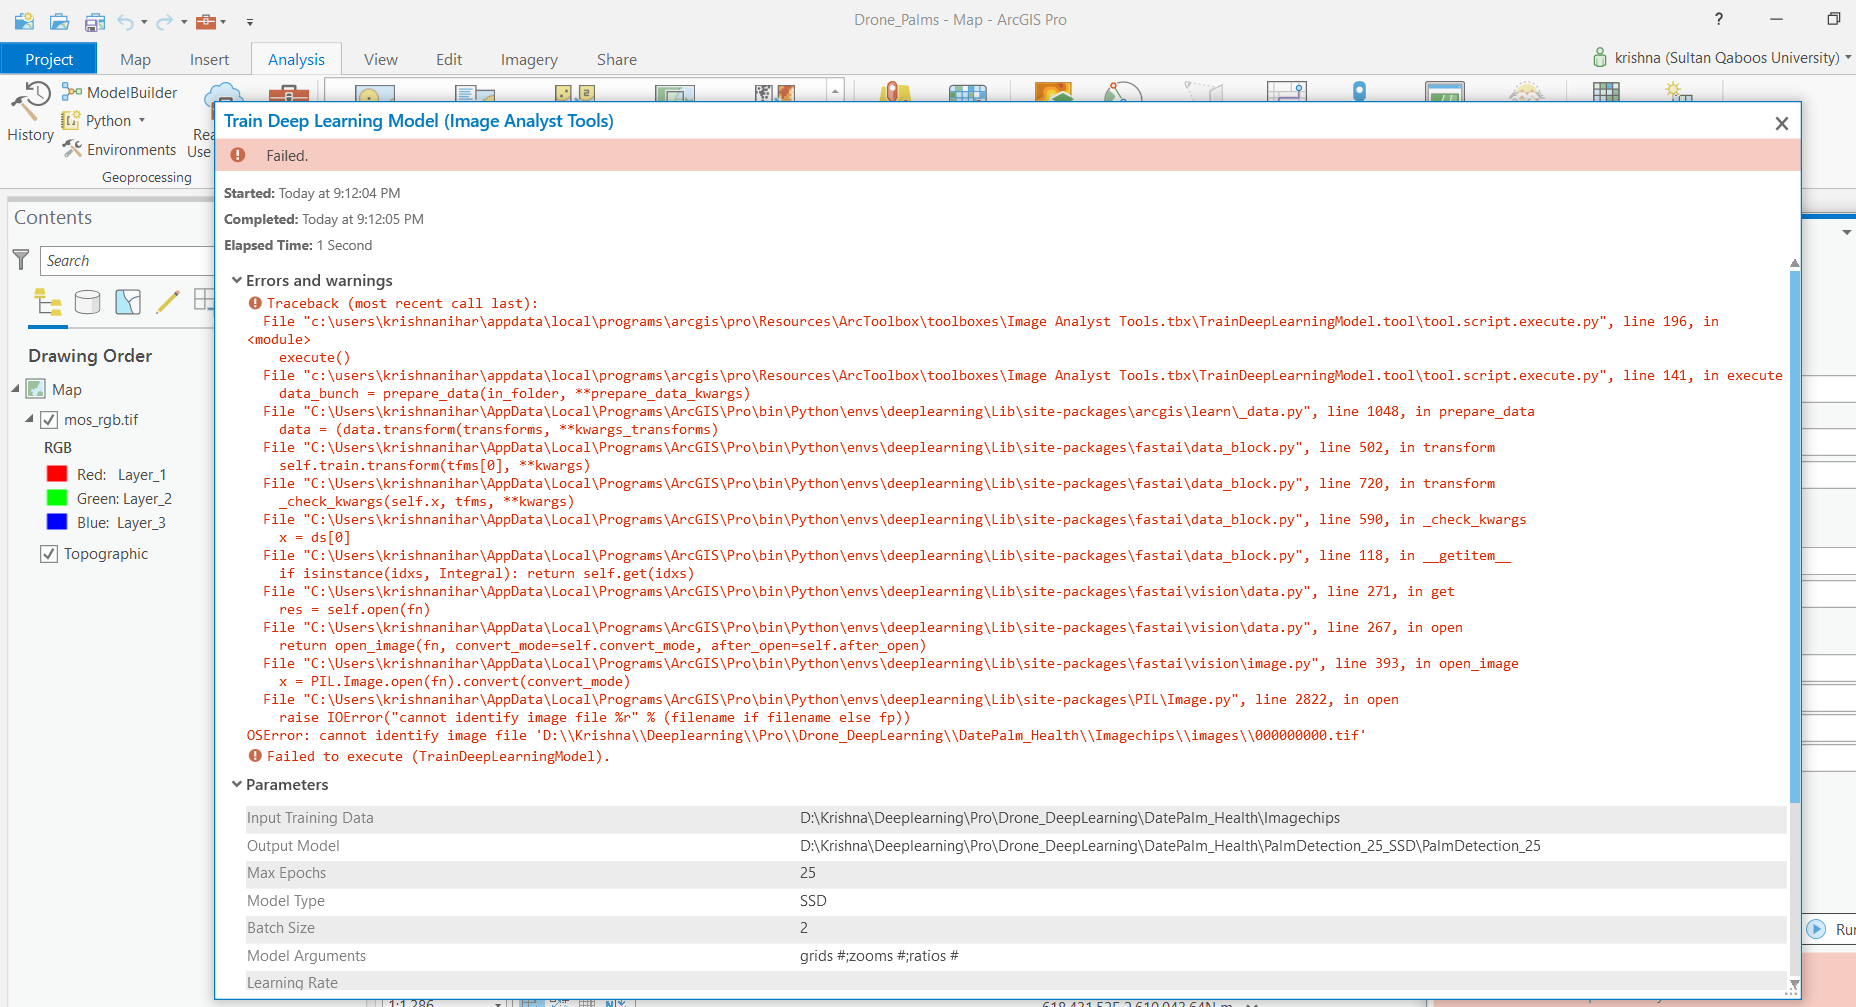1856x1007 pixels.
Task: Click the New Project quick access icon
Action: [x=24, y=21]
